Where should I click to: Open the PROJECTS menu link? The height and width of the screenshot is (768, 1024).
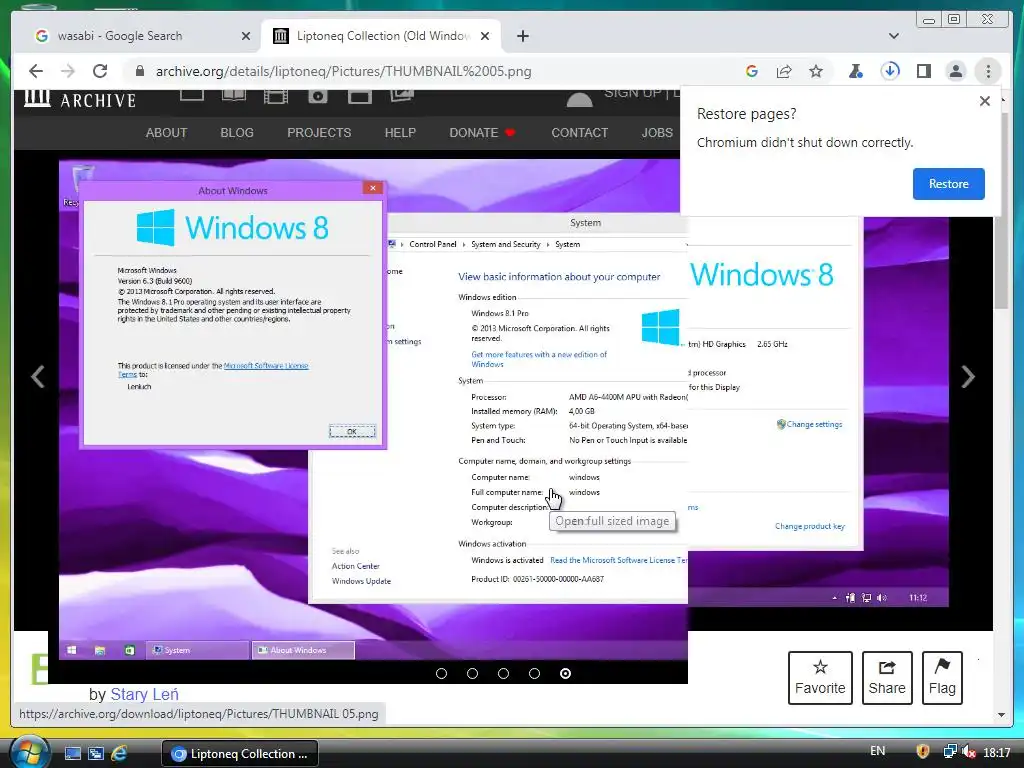click(x=319, y=133)
